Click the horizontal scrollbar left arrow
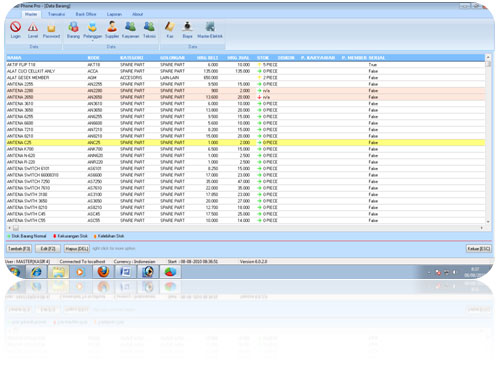499x373 pixels. click(x=9, y=228)
